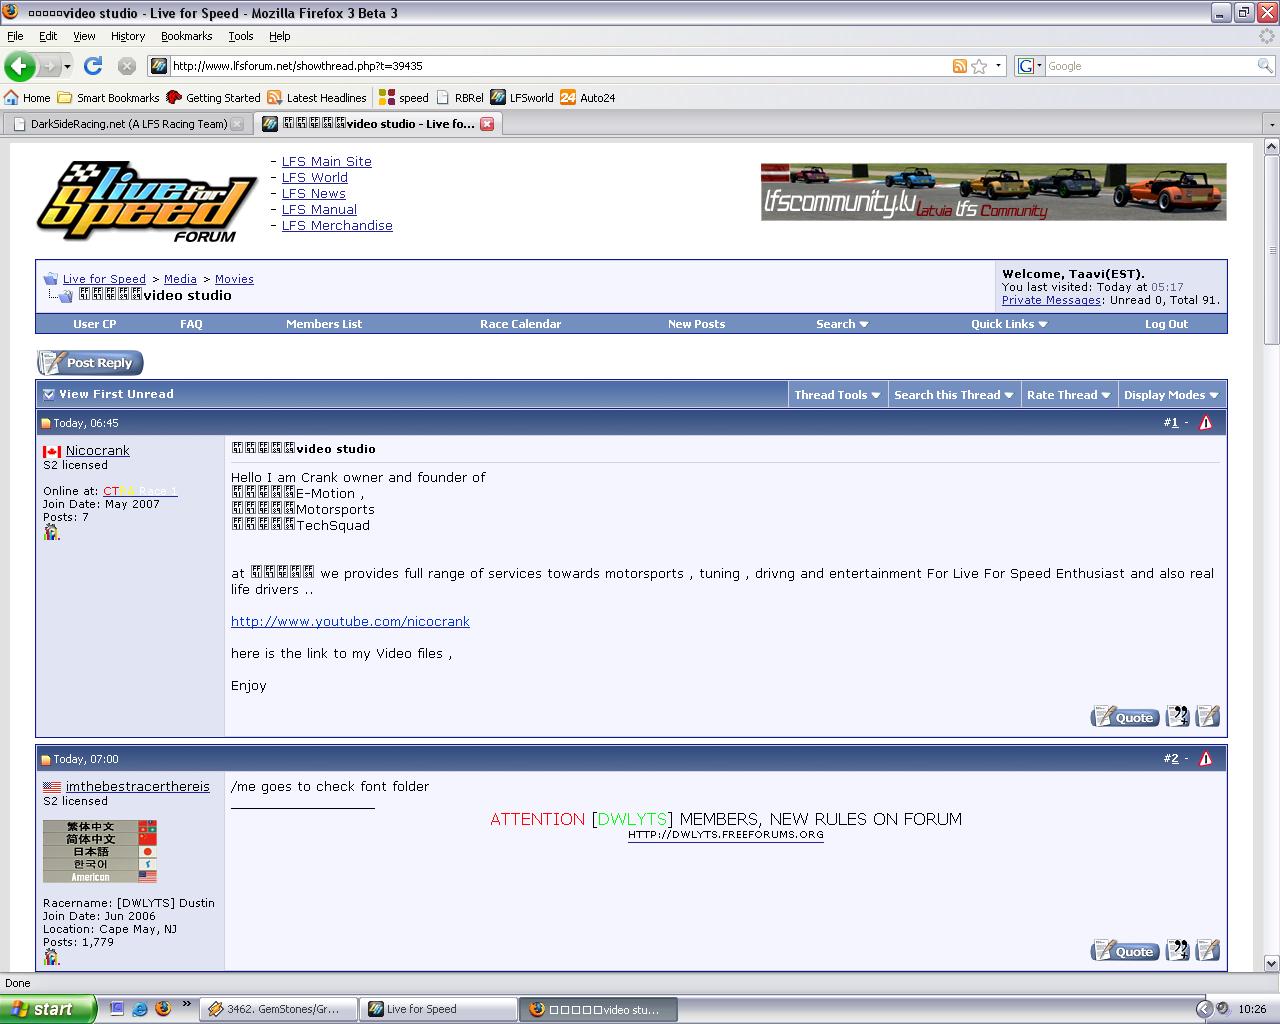Close the active video studio tab
Screen dimensions: 1280x1024
pos(487,124)
